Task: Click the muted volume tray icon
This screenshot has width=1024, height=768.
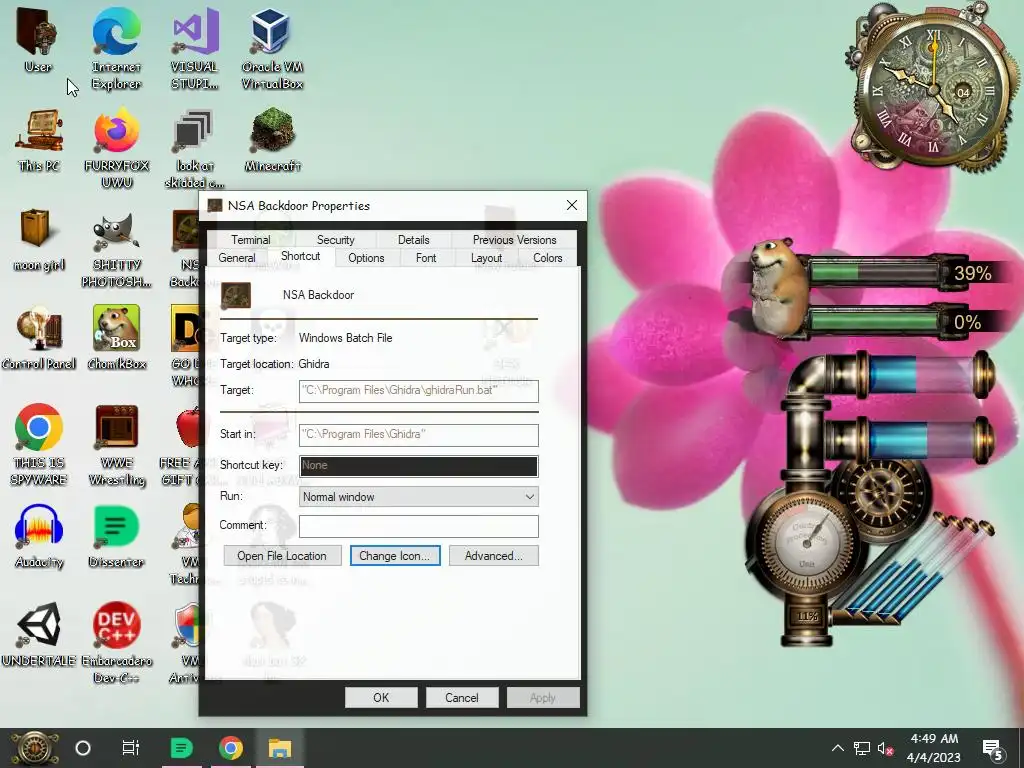Action: (886, 748)
